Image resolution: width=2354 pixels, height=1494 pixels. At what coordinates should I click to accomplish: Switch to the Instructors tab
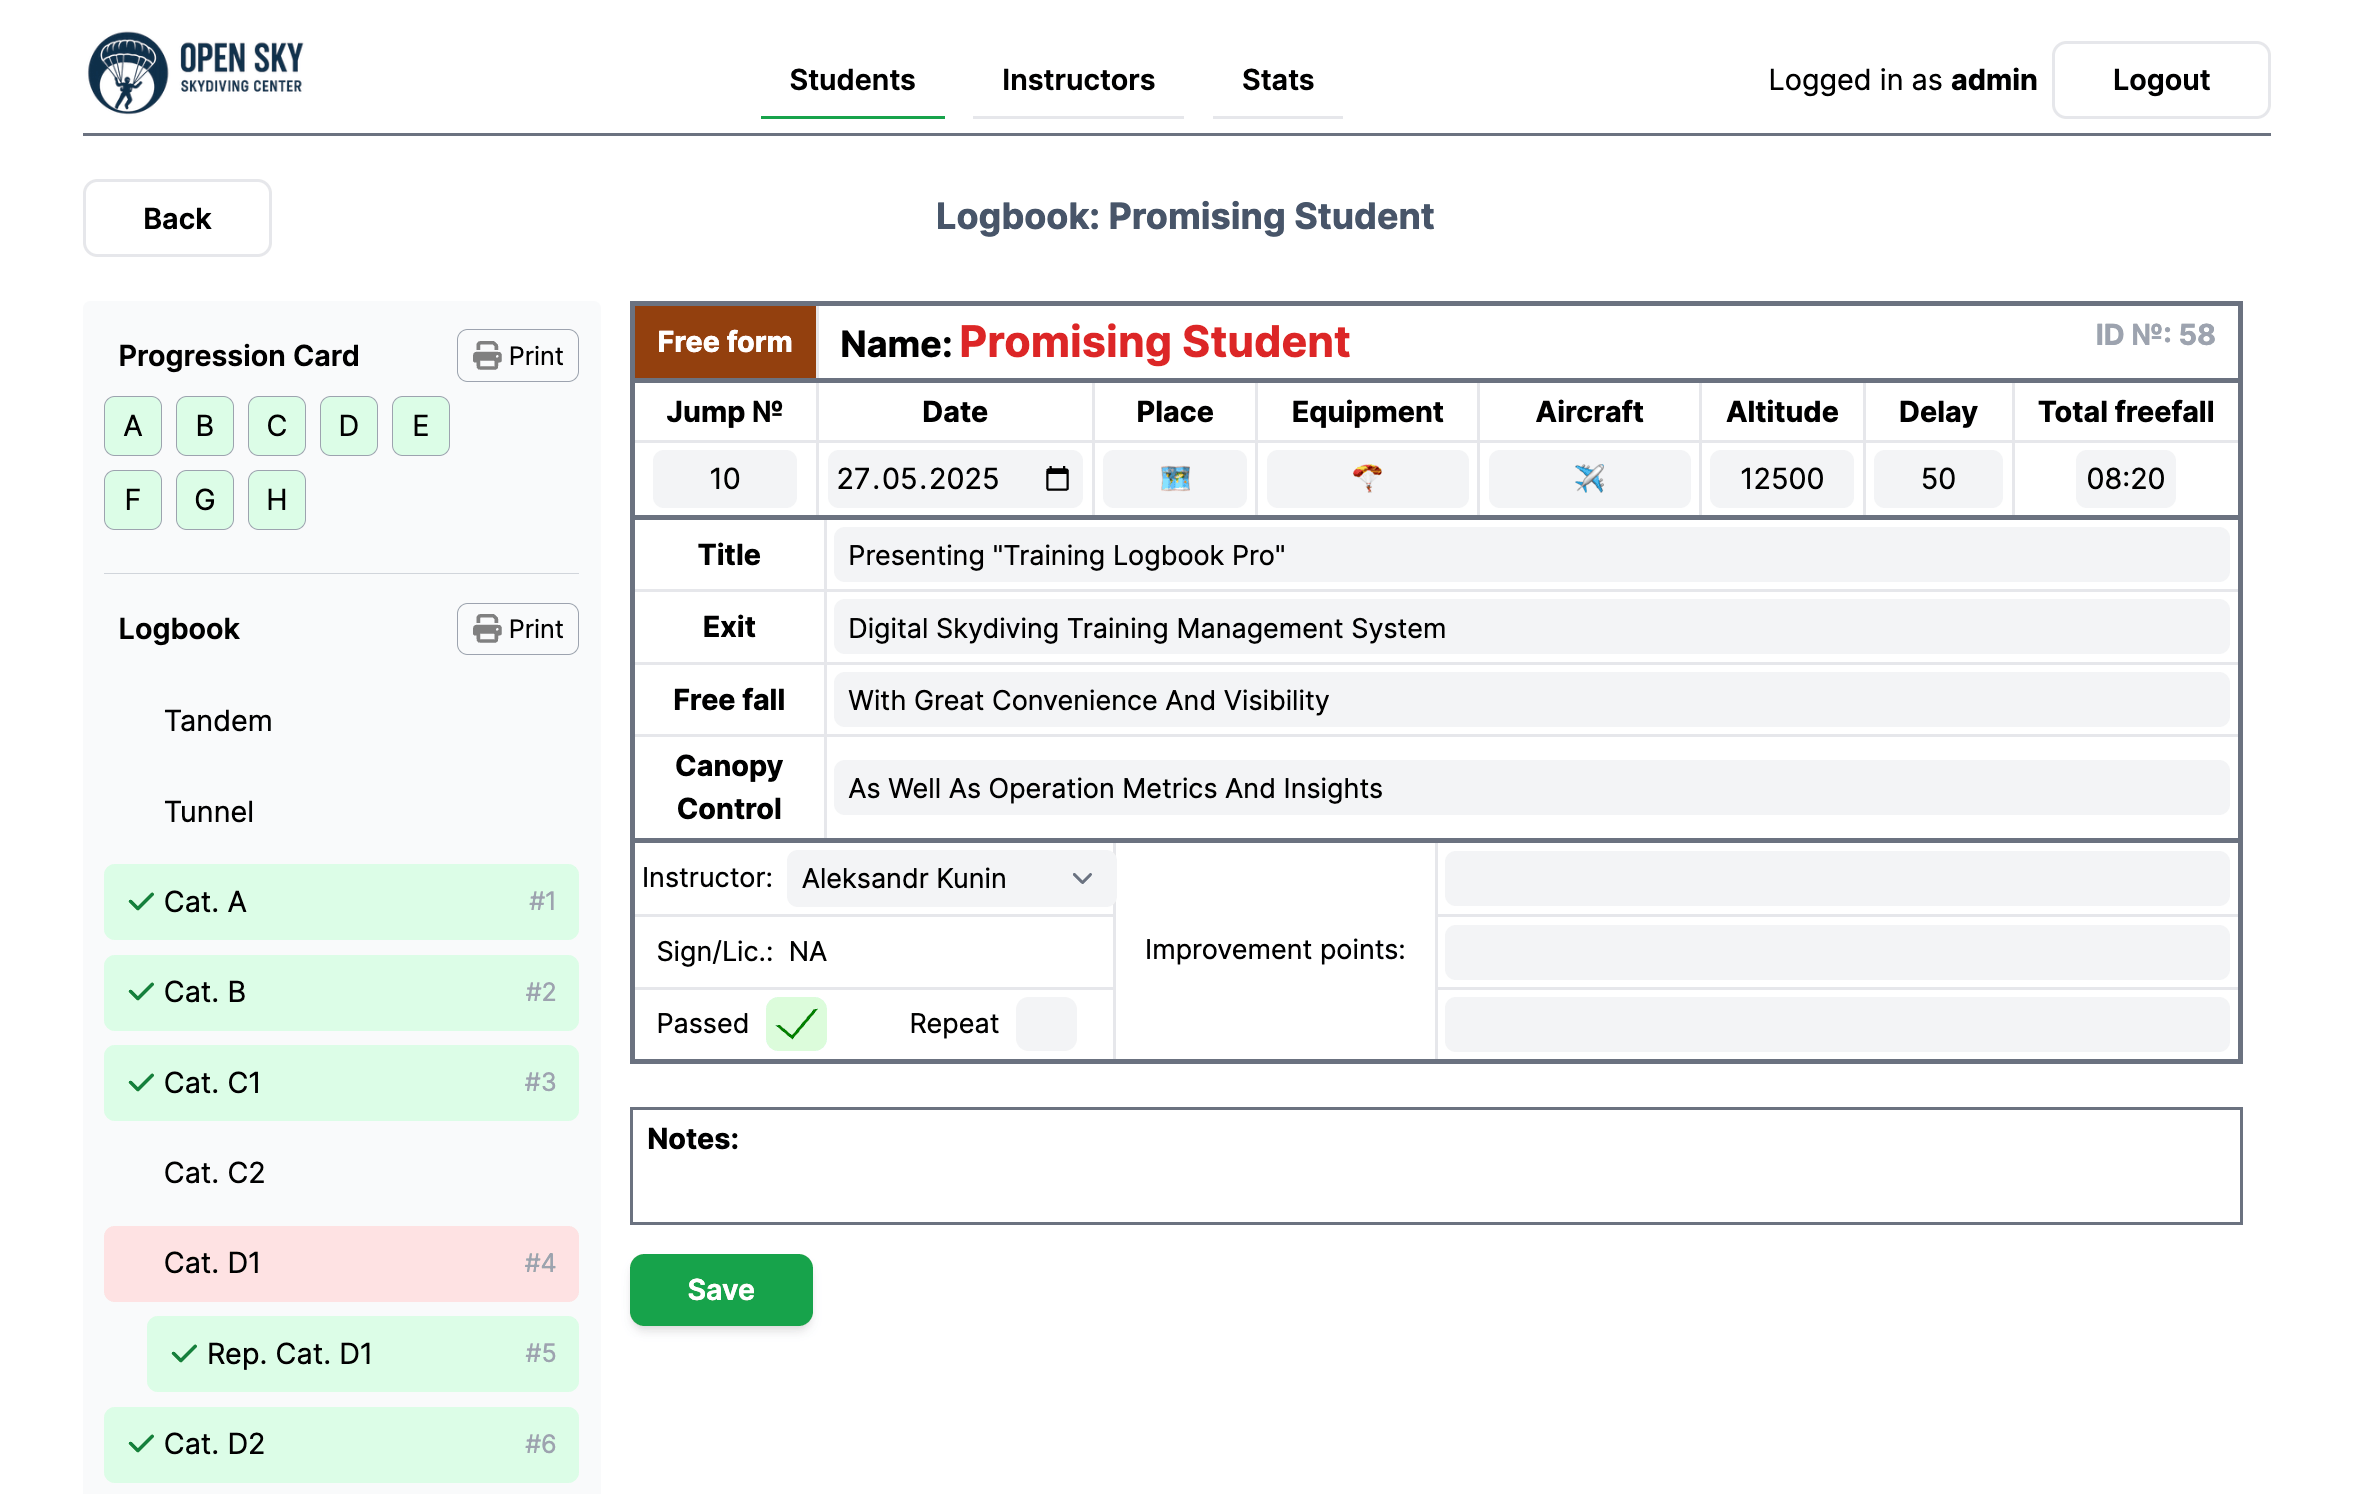click(1078, 80)
